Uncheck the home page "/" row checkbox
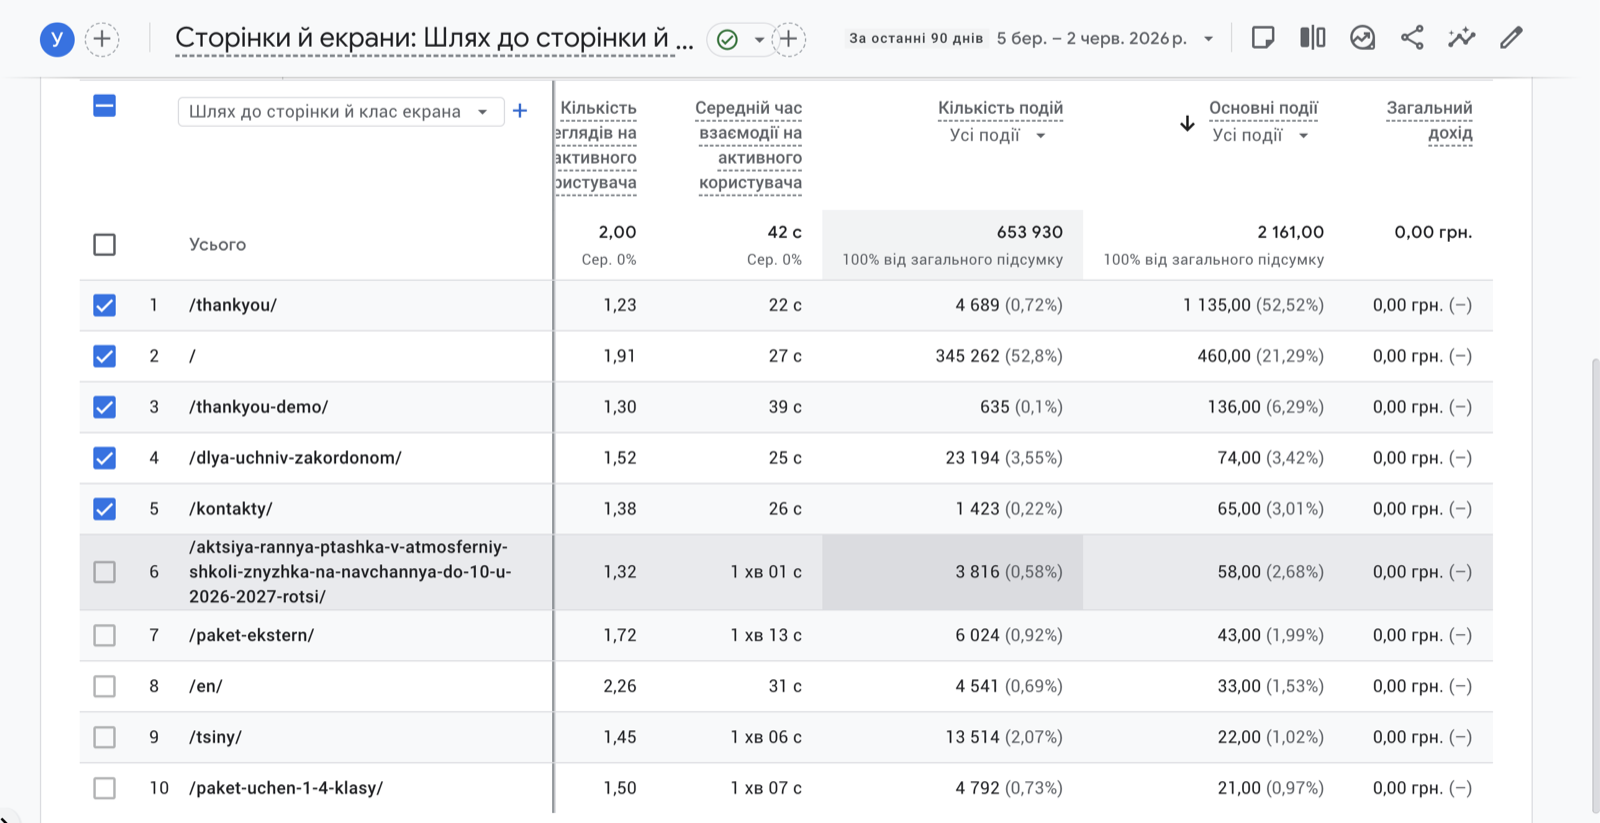Screen dimensions: 1600x823 [x=104, y=356]
